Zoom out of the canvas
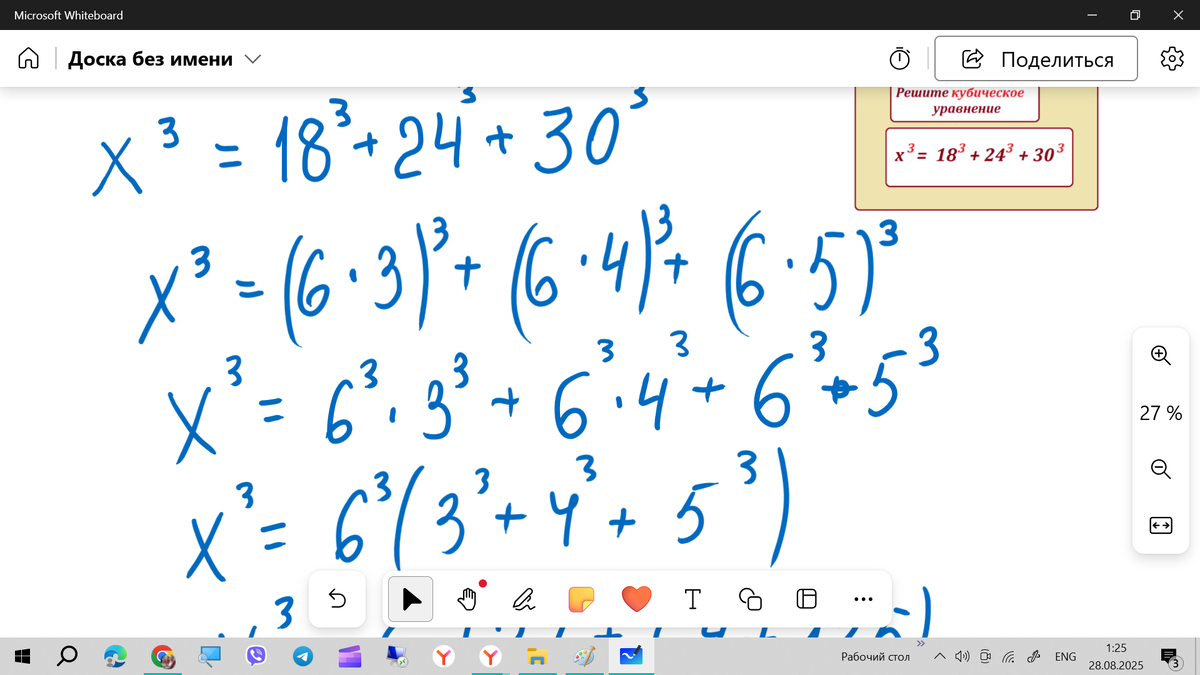This screenshot has height=675, width=1200. pos(1160,468)
